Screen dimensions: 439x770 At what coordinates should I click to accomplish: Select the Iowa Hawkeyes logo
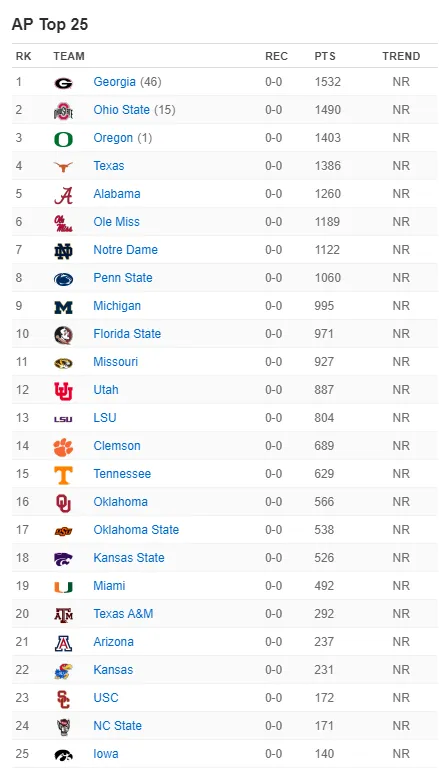click(63, 755)
